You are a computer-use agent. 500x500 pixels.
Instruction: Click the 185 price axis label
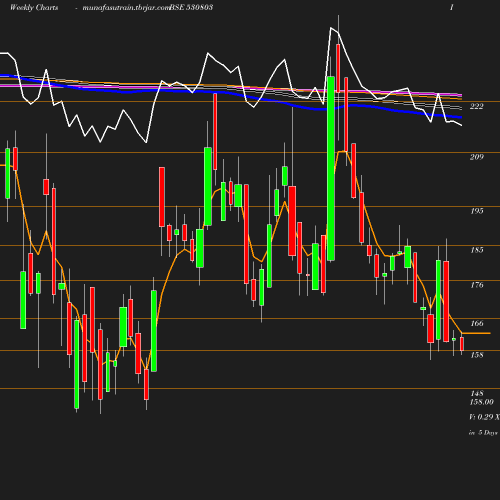click(x=477, y=250)
